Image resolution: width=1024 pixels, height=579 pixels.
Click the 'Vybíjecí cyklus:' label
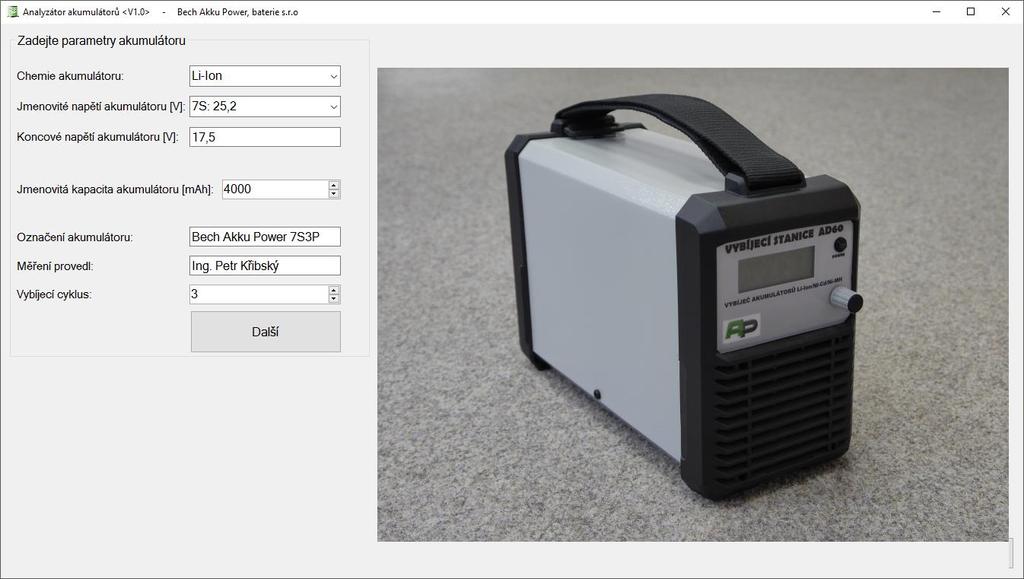click(54, 295)
